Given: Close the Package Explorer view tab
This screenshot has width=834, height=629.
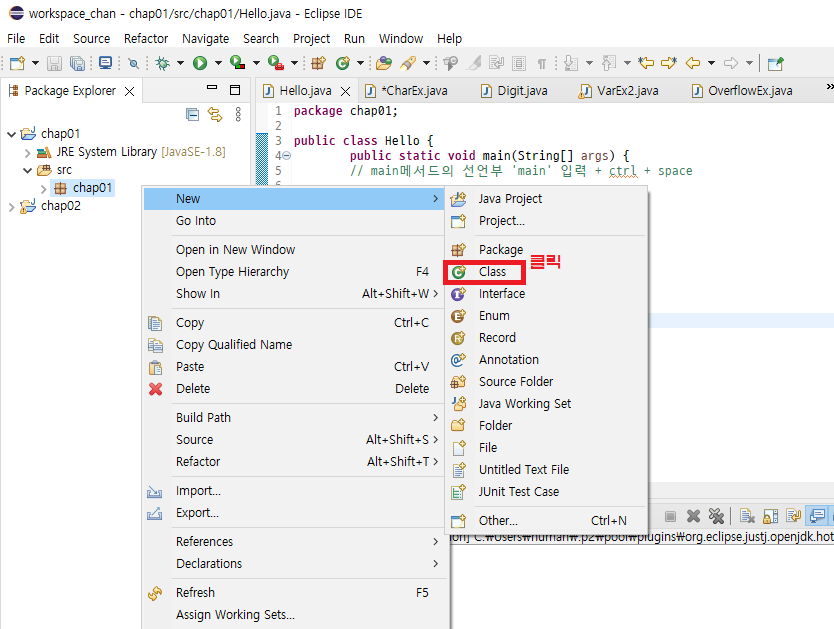Looking at the screenshot, I should tap(129, 91).
